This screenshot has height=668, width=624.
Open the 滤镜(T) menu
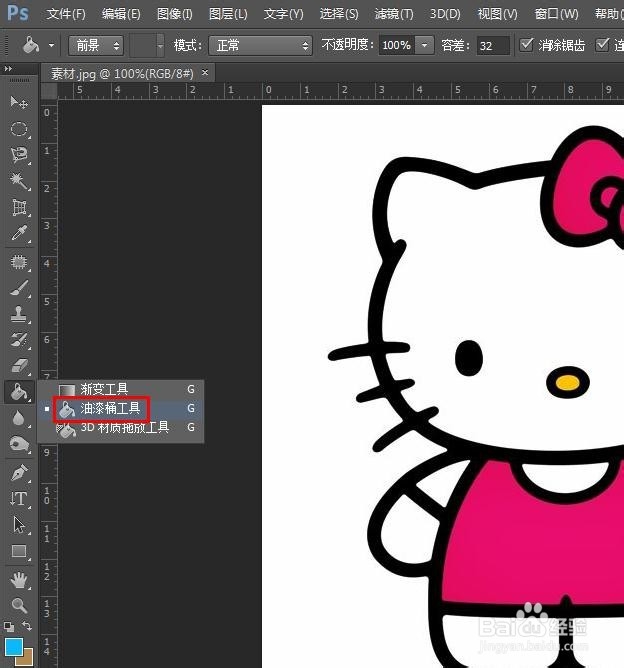click(x=394, y=14)
